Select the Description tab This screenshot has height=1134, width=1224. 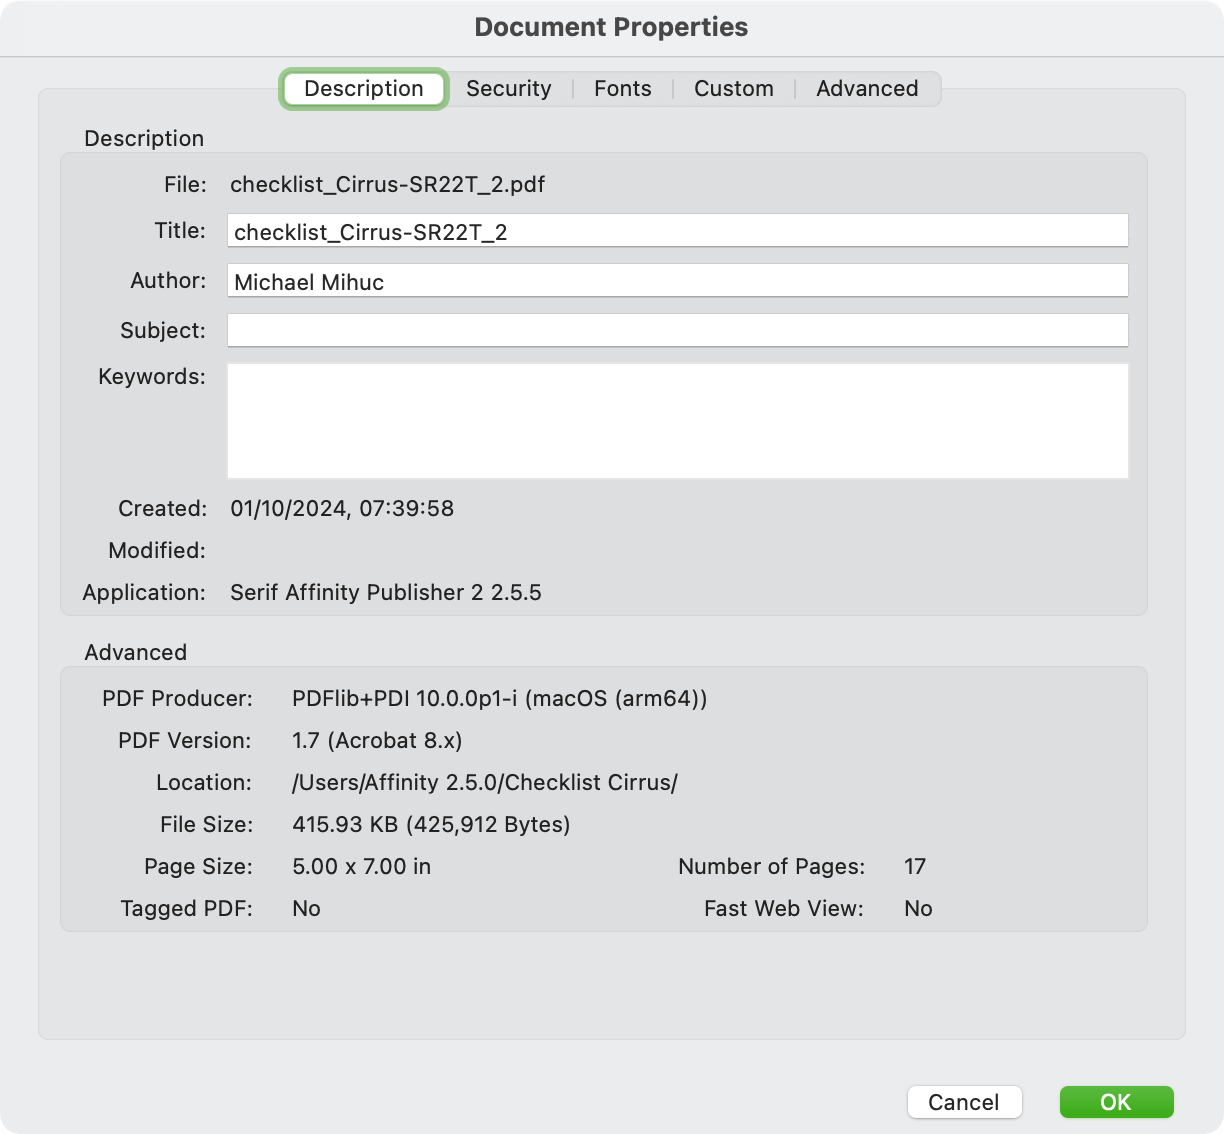coord(363,88)
